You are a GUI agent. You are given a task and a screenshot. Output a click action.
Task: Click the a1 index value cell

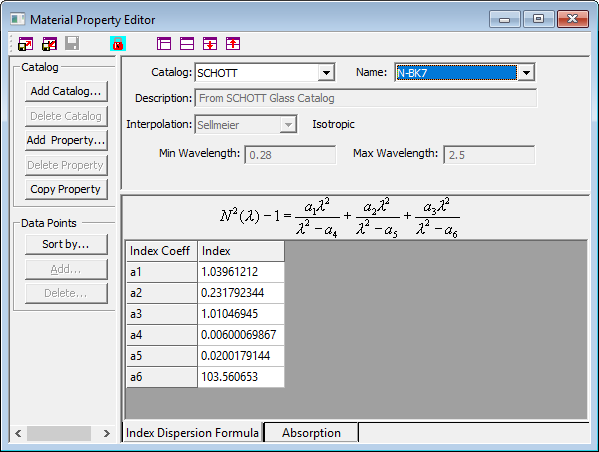click(241, 272)
